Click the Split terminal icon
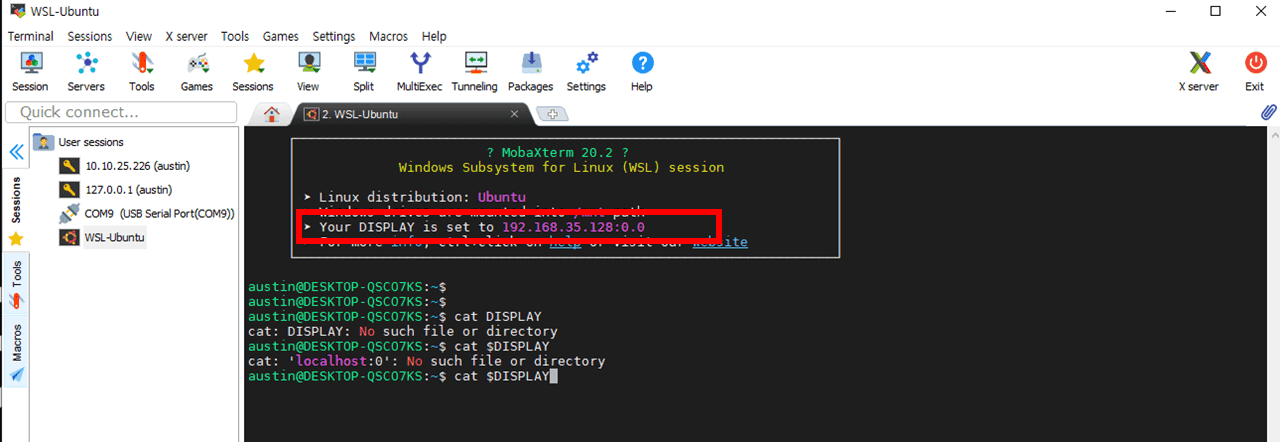This screenshot has height=442, width=1280. (364, 72)
